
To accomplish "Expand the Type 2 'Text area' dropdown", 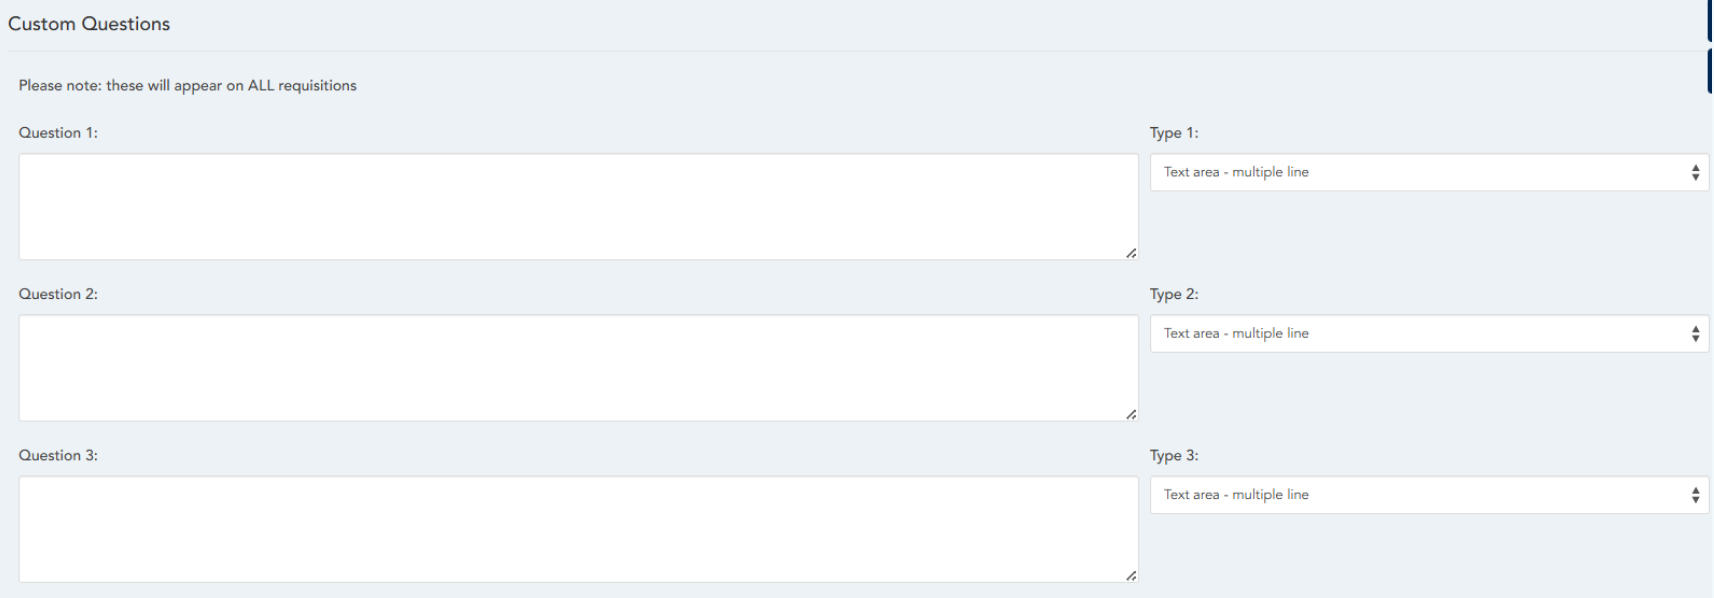I will [x=1428, y=334].
